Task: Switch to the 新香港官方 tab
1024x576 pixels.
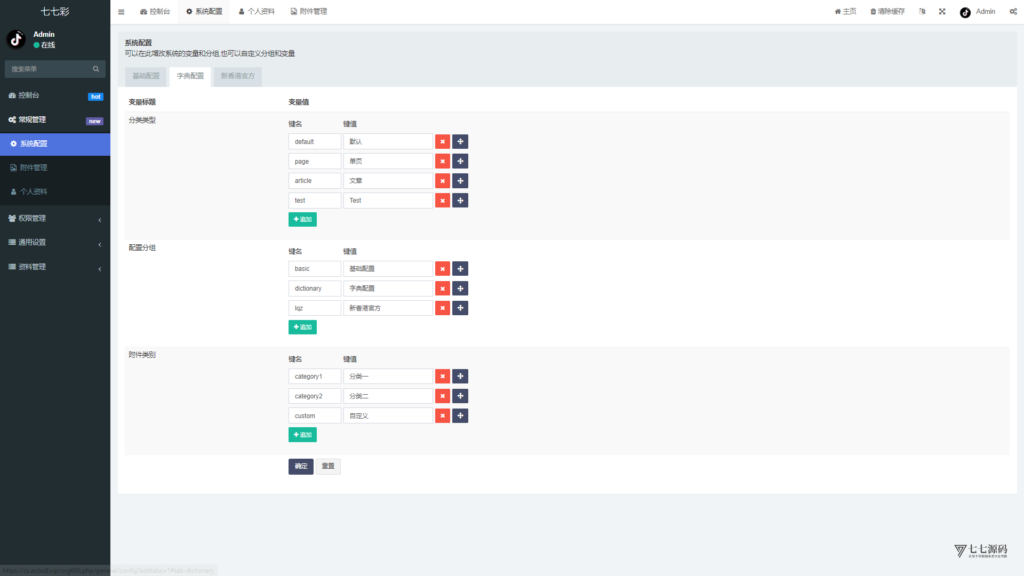Action: coord(238,76)
